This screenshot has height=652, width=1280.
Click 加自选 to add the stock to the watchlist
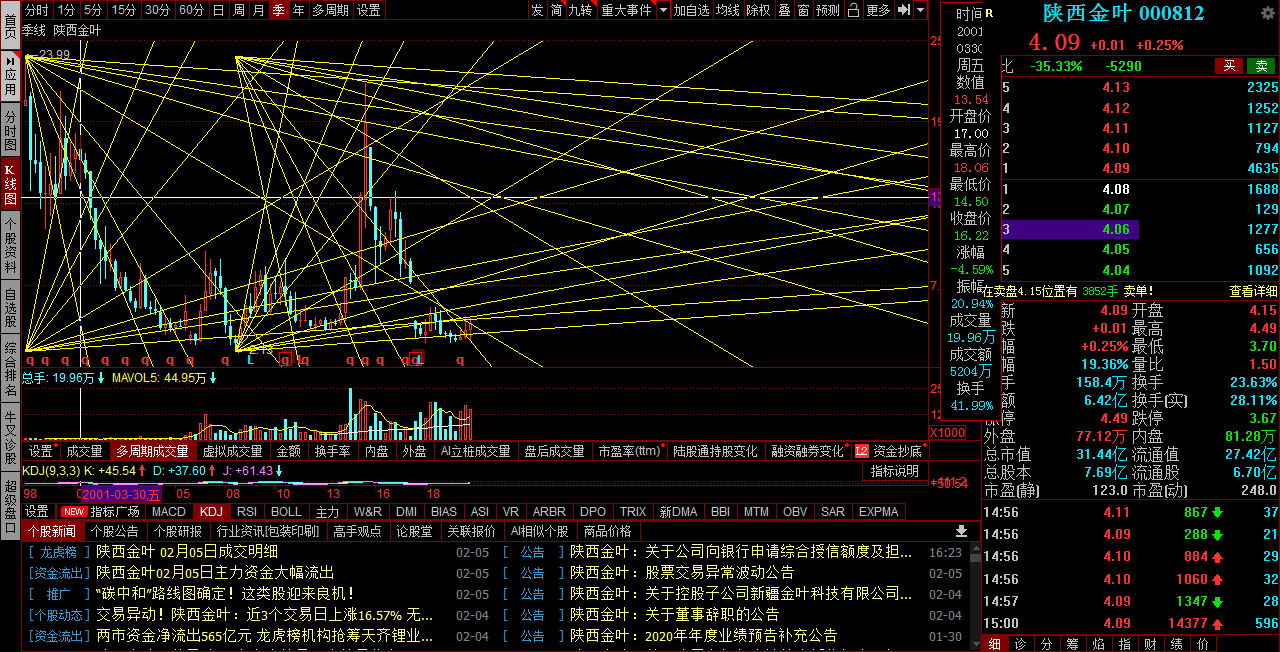(691, 10)
